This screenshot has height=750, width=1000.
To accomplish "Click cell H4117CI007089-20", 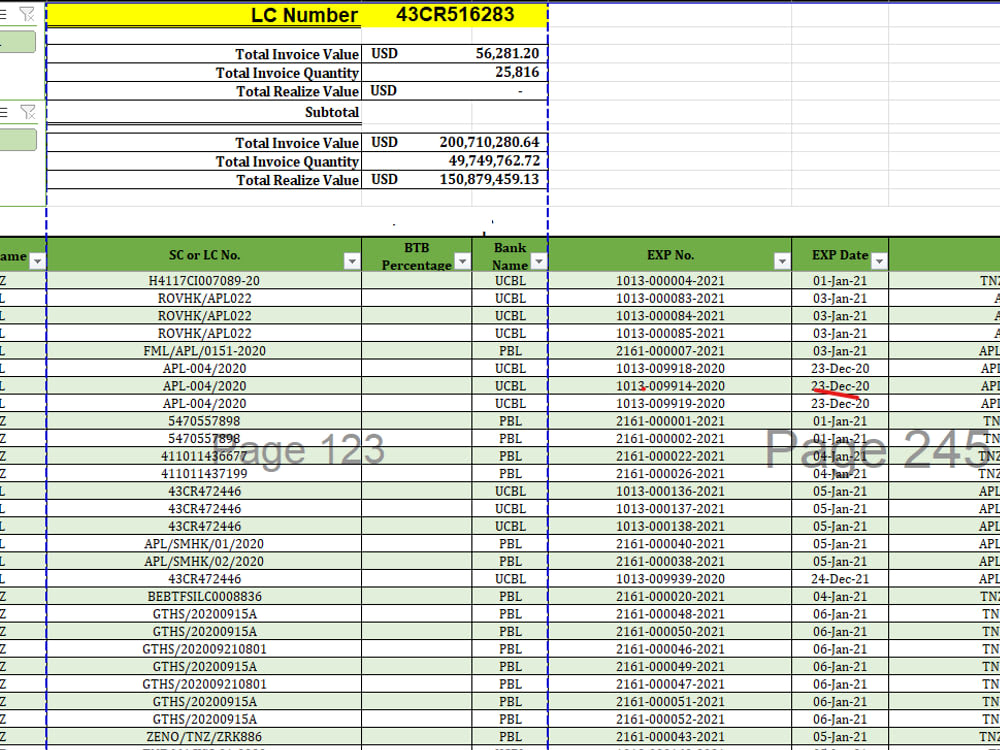I will [x=204, y=281].
